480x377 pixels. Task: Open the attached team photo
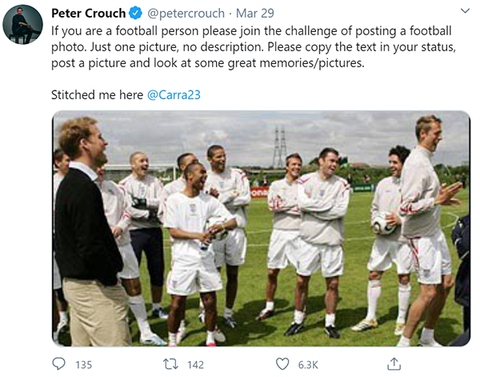point(261,229)
